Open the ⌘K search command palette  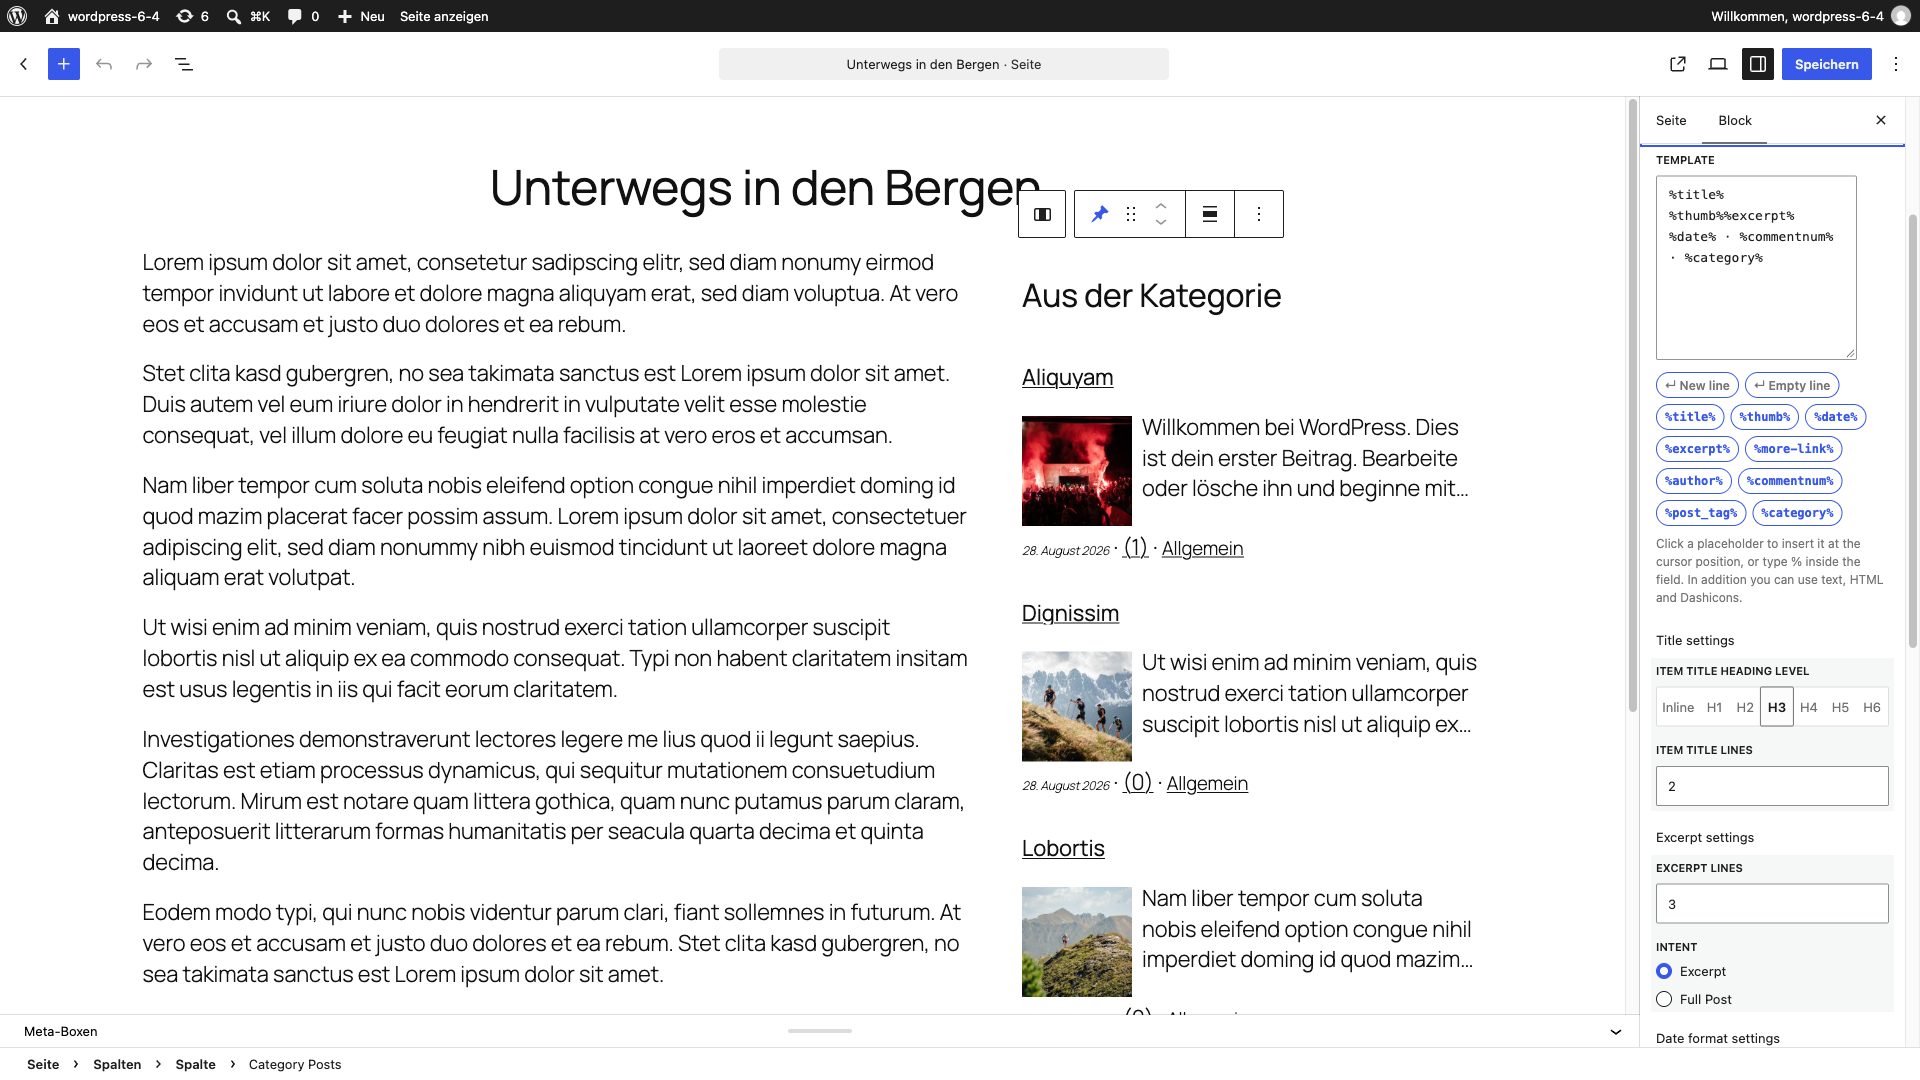(x=248, y=16)
